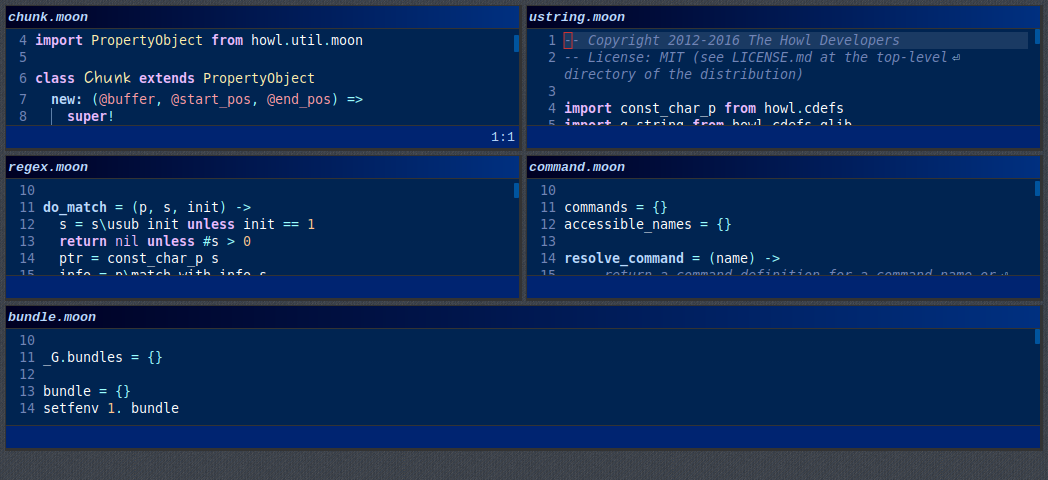Click the bundle.moon header bar
The image size is (1048, 480).
coord(523,317)
